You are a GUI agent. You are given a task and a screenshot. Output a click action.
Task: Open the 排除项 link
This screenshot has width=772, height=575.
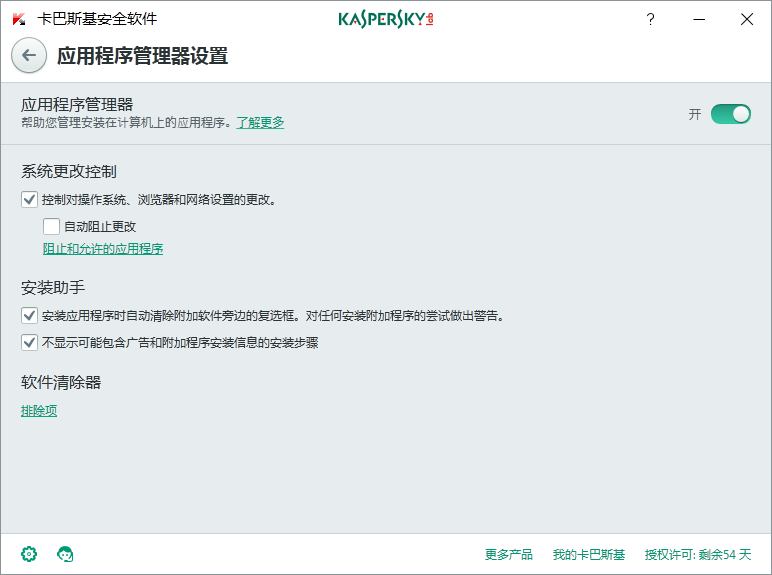(x=39, y=410)
